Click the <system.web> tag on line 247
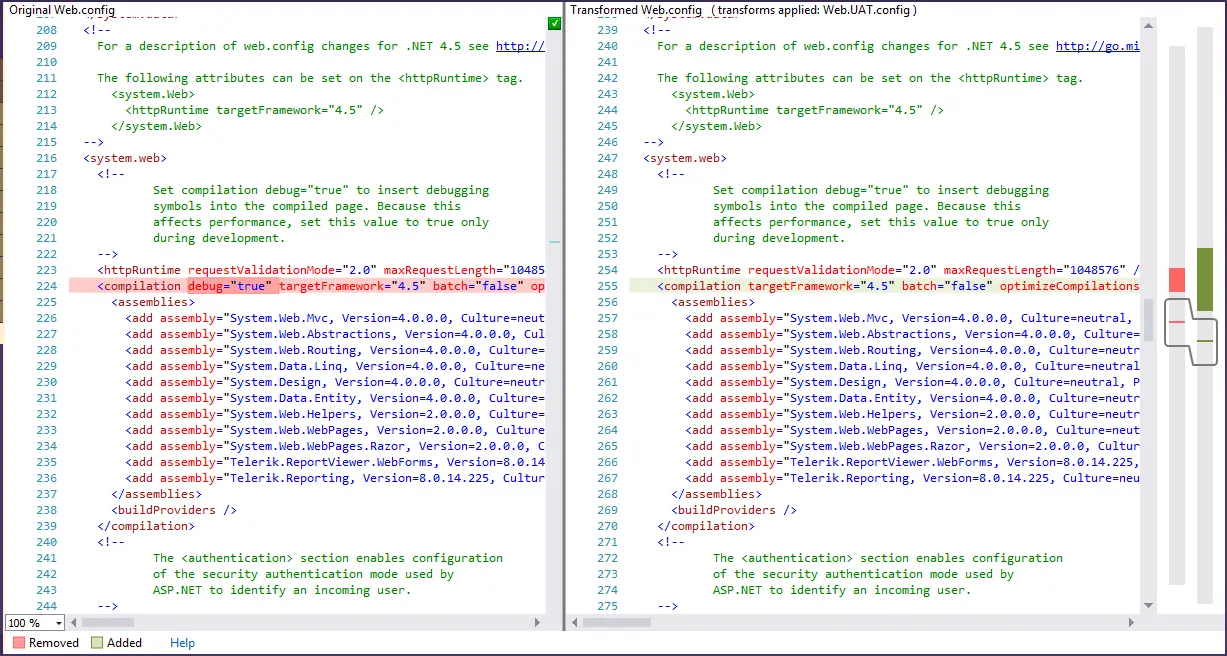This screenshot has width=1227, height=656. pyautogui.click(x=685, y=158)
